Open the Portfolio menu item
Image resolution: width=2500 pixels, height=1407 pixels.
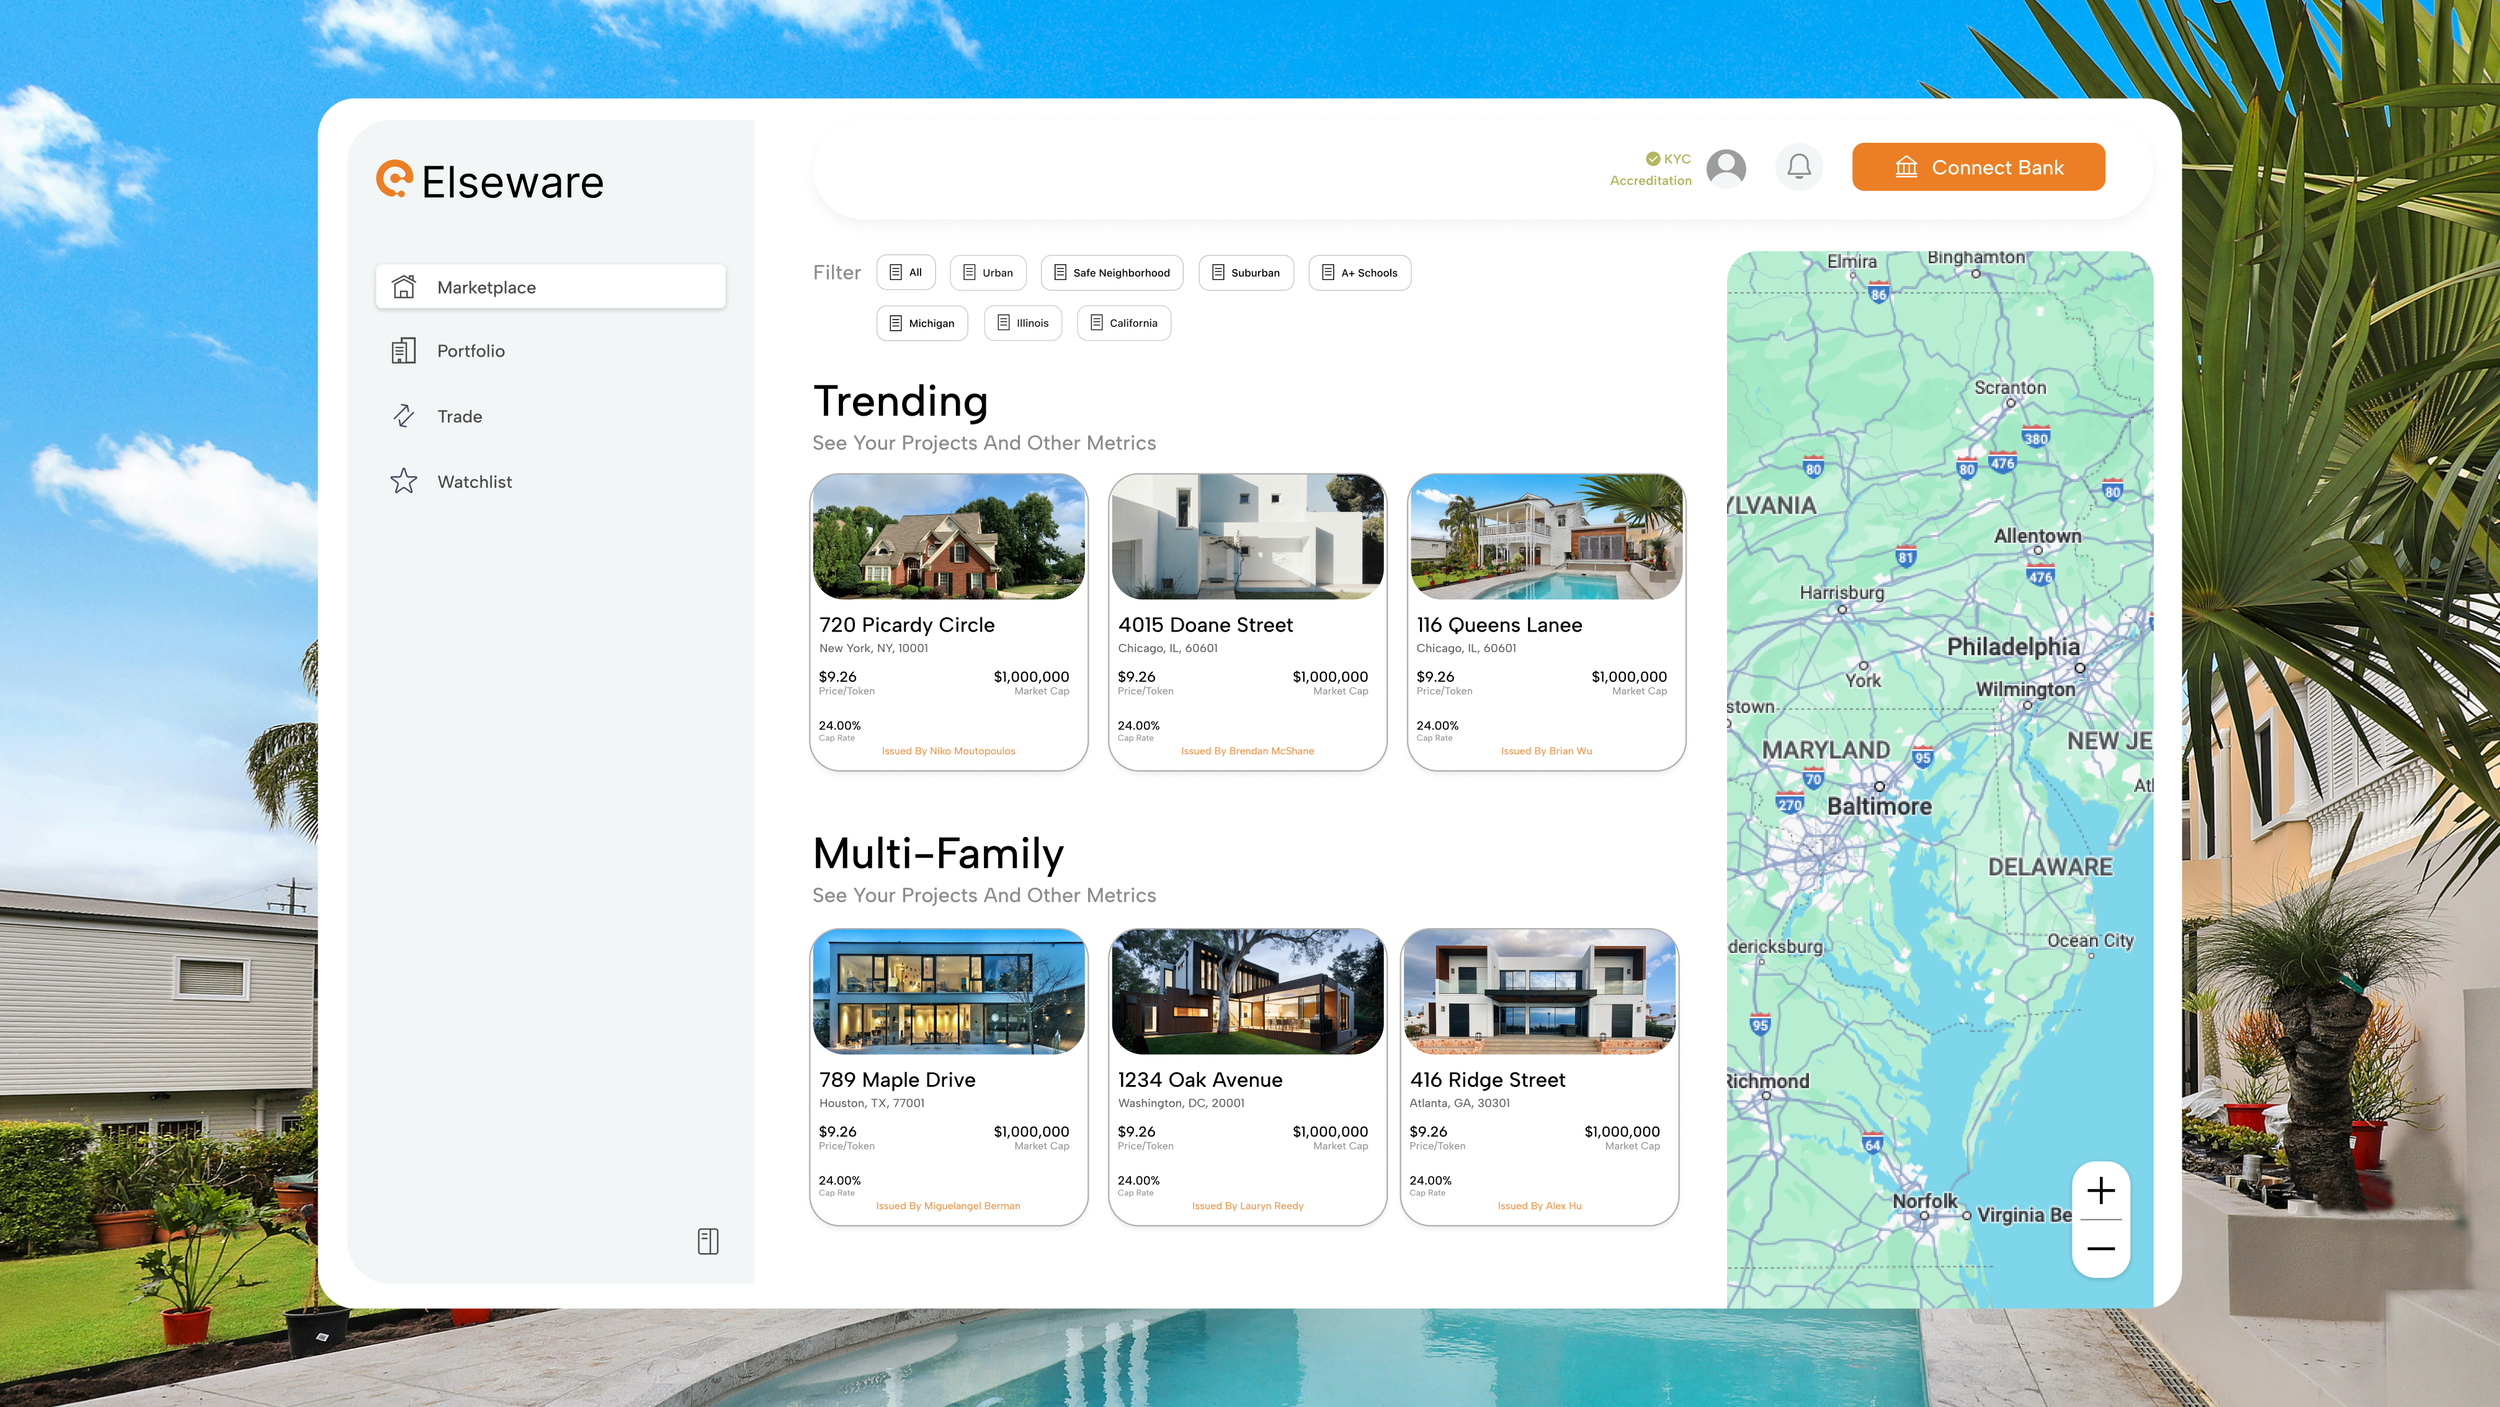470,351
